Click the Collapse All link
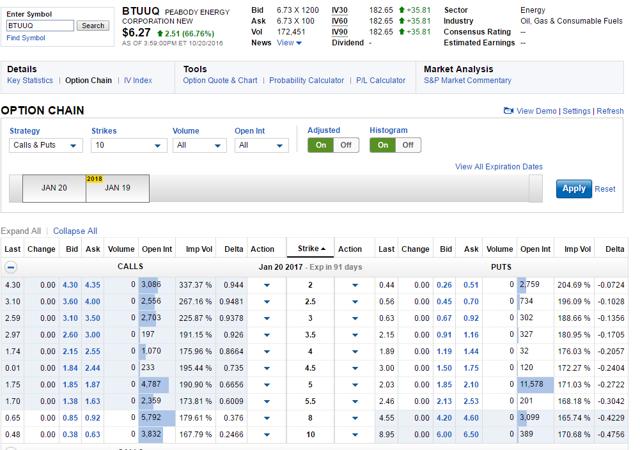The image size is (640, 450). click(75, 231)
